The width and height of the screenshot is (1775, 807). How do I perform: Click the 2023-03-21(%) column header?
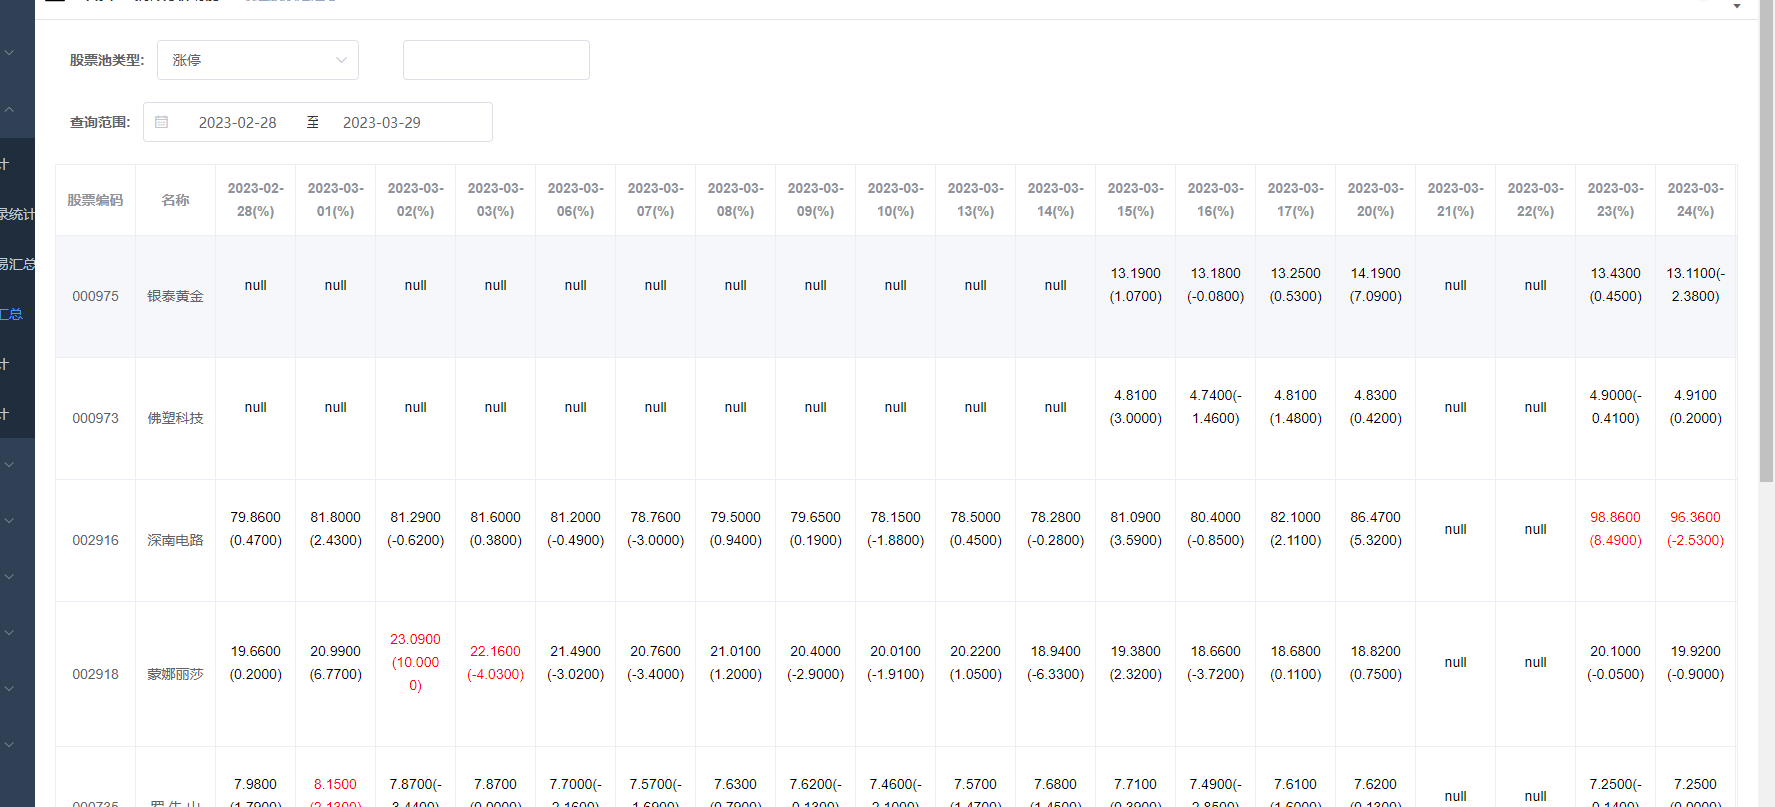click(x=1455, y=200)
